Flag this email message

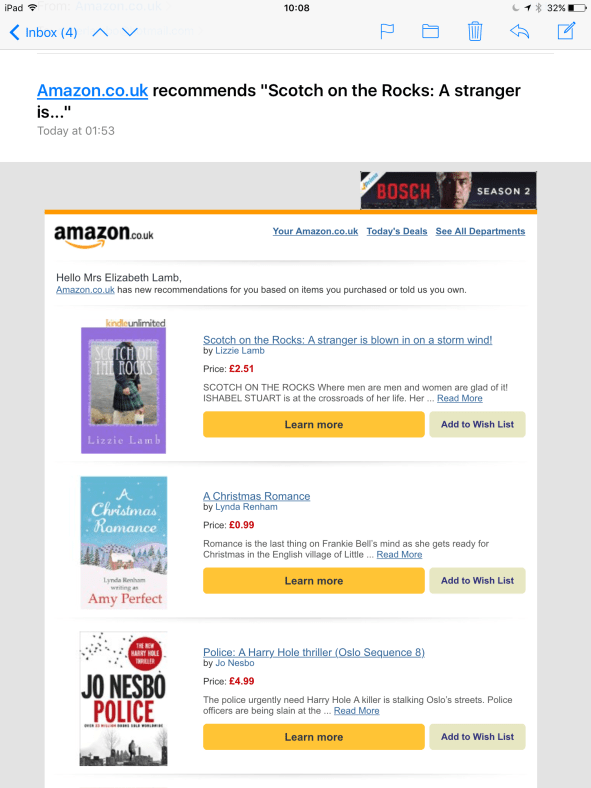point(386,32)
